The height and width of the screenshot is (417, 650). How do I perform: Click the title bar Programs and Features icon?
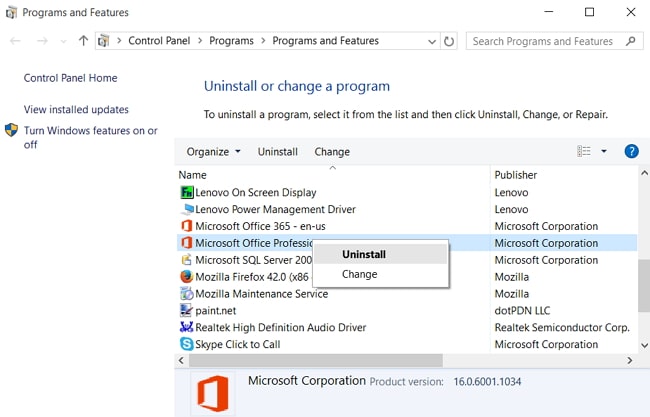[x=11, y=12]
